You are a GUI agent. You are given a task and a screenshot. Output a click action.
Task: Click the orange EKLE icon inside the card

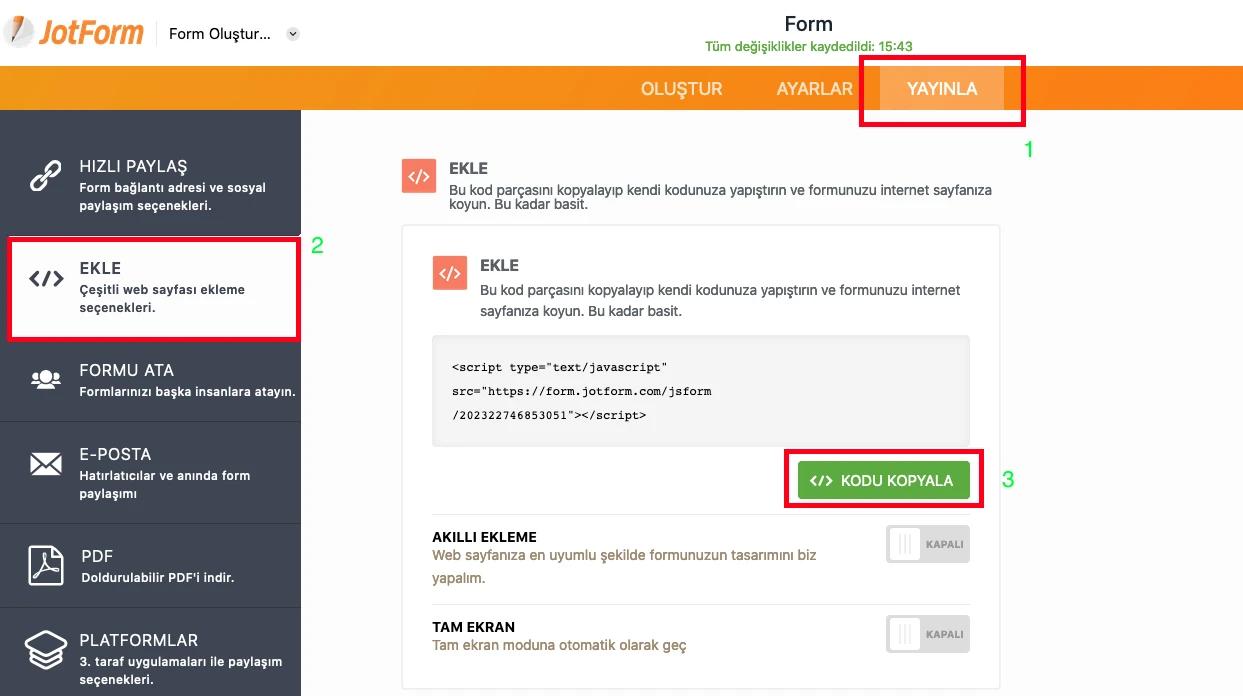click(x=449, y=273)
